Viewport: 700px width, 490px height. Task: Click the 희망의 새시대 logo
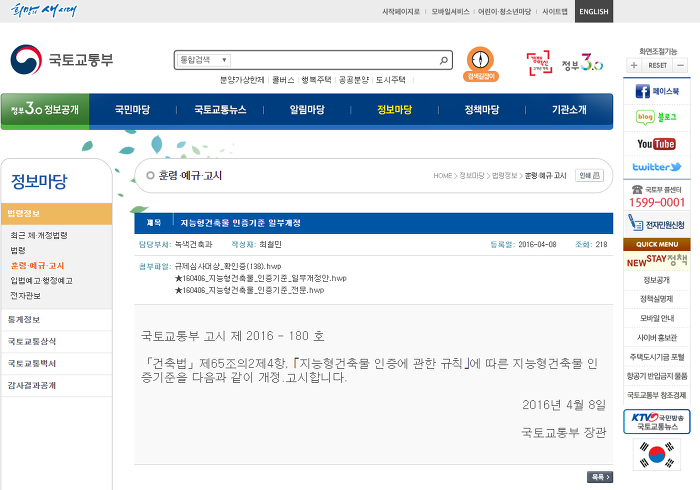[43, 10]
